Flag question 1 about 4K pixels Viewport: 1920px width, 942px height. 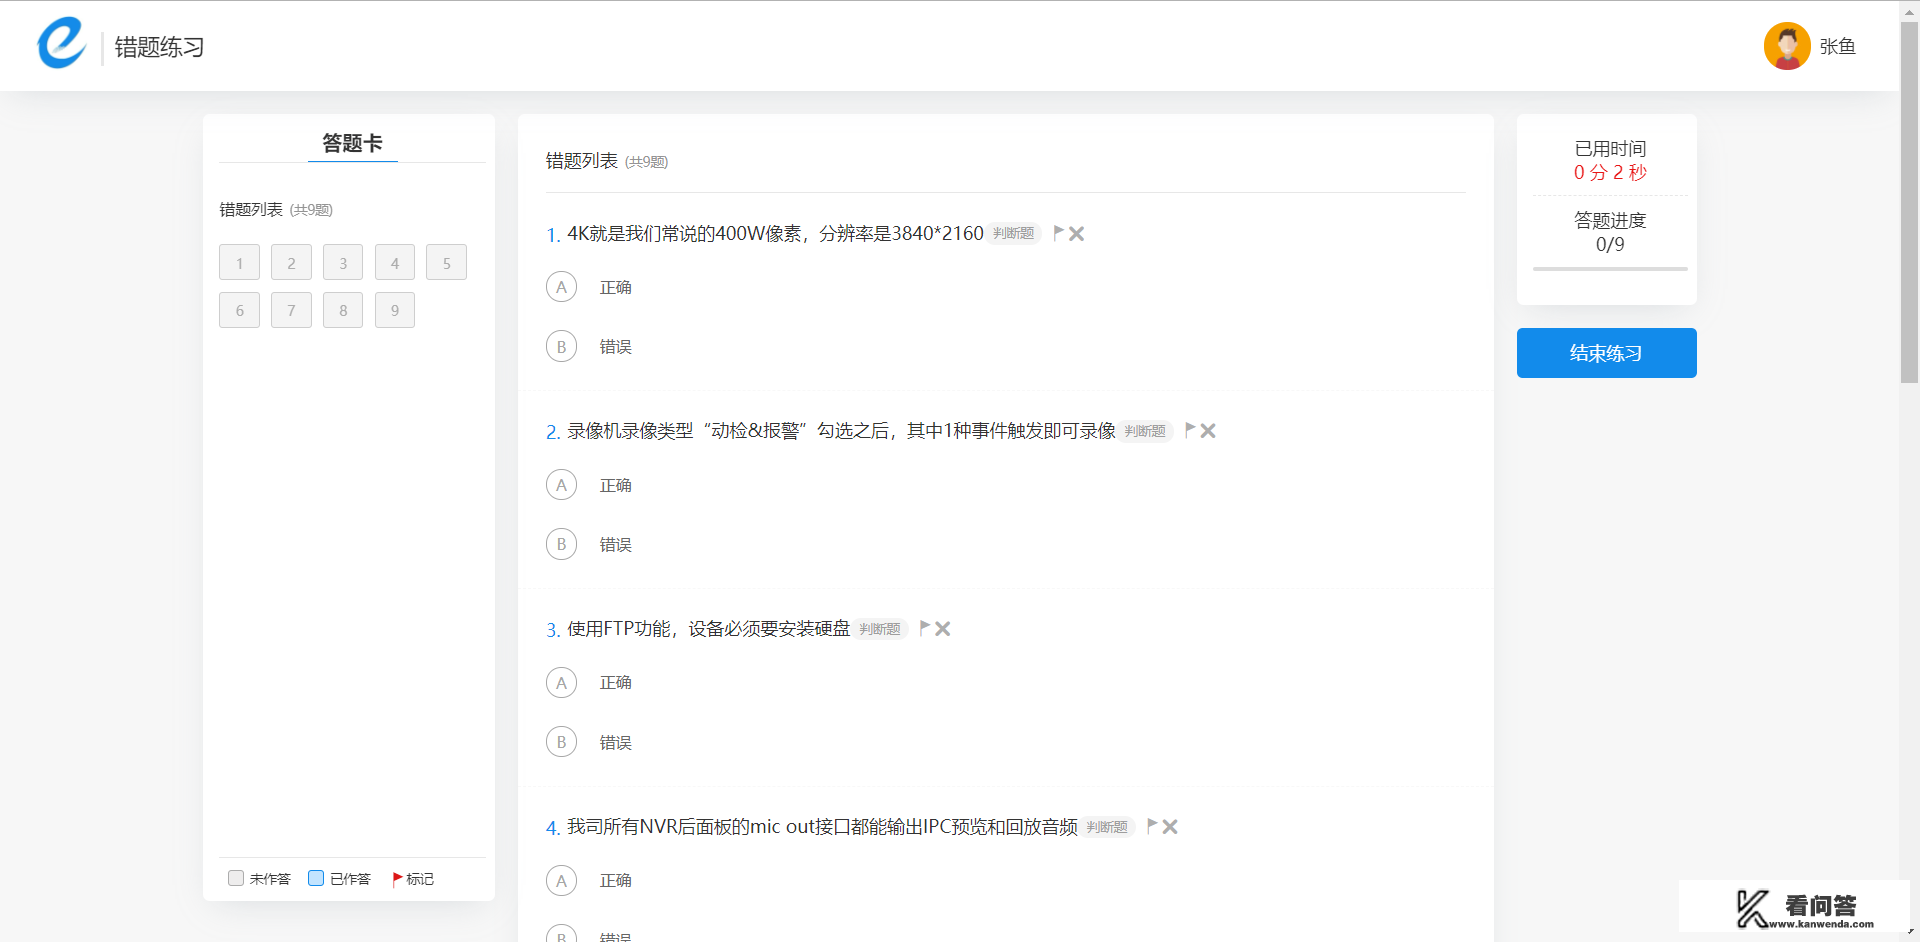click(x=1058, y=233)
